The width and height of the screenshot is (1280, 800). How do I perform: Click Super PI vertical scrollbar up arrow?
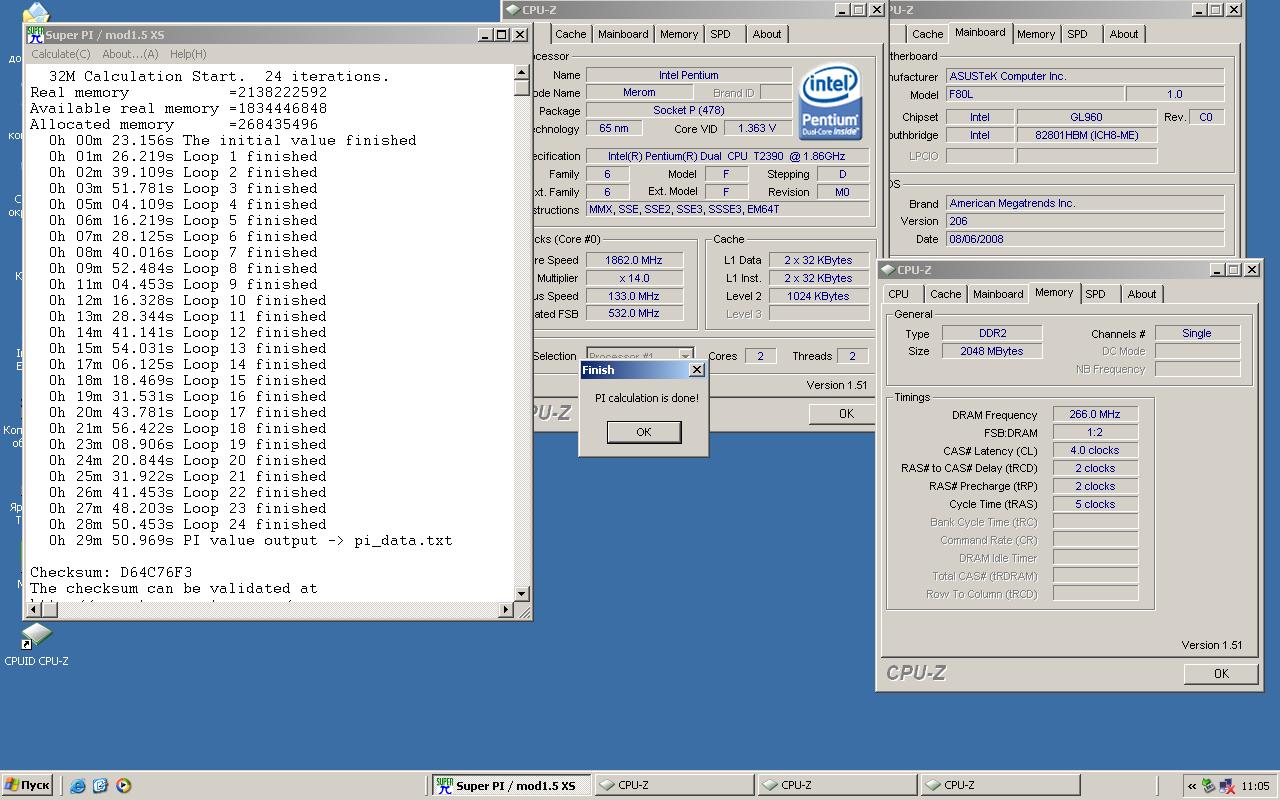click(522, 73)
